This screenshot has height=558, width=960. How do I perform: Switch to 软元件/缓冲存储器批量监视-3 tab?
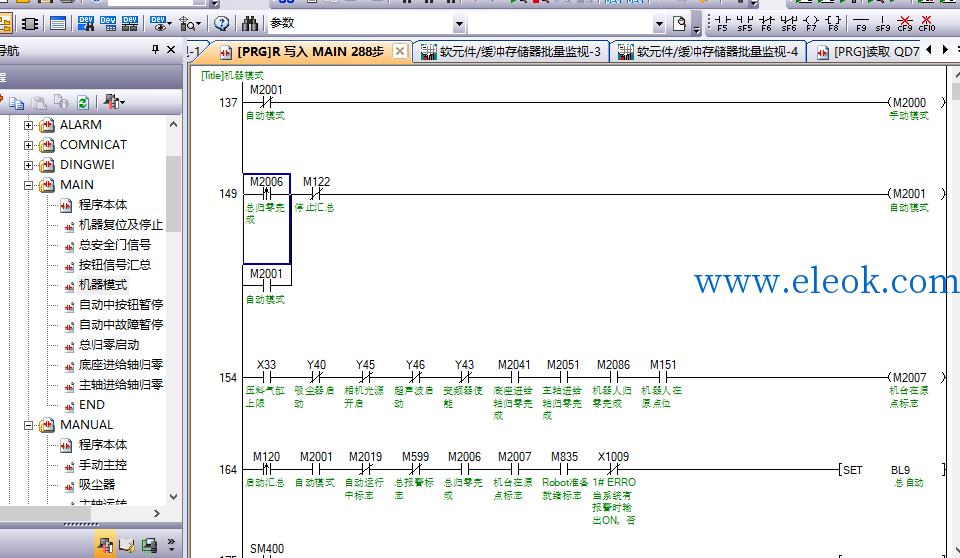[511, 52]
